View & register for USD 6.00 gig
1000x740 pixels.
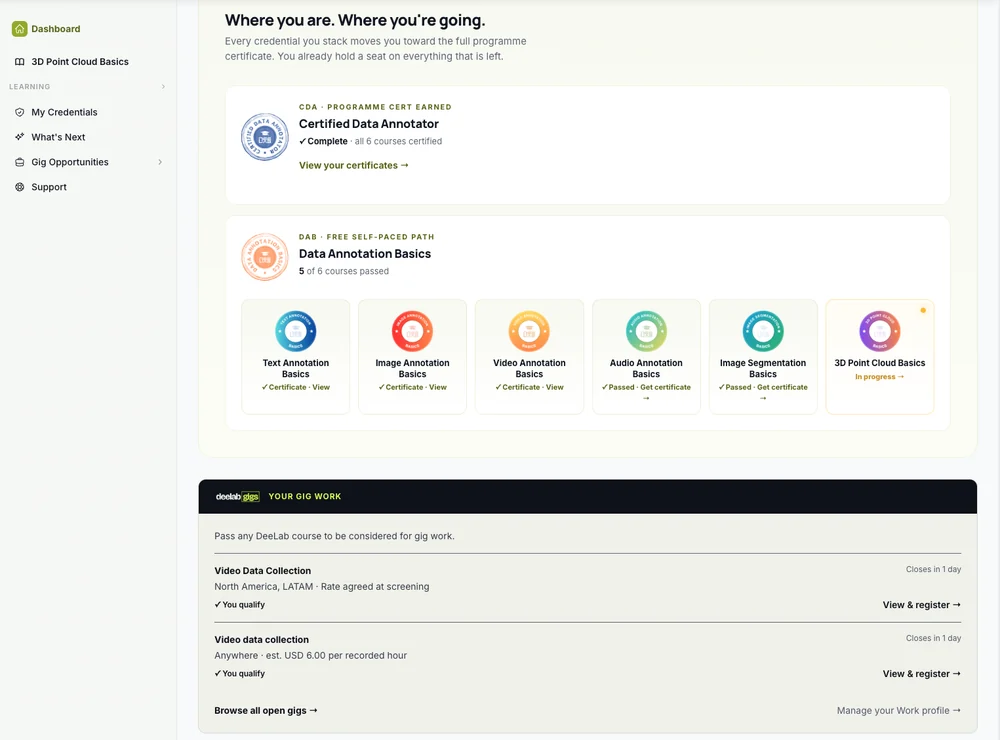(922, 674)
